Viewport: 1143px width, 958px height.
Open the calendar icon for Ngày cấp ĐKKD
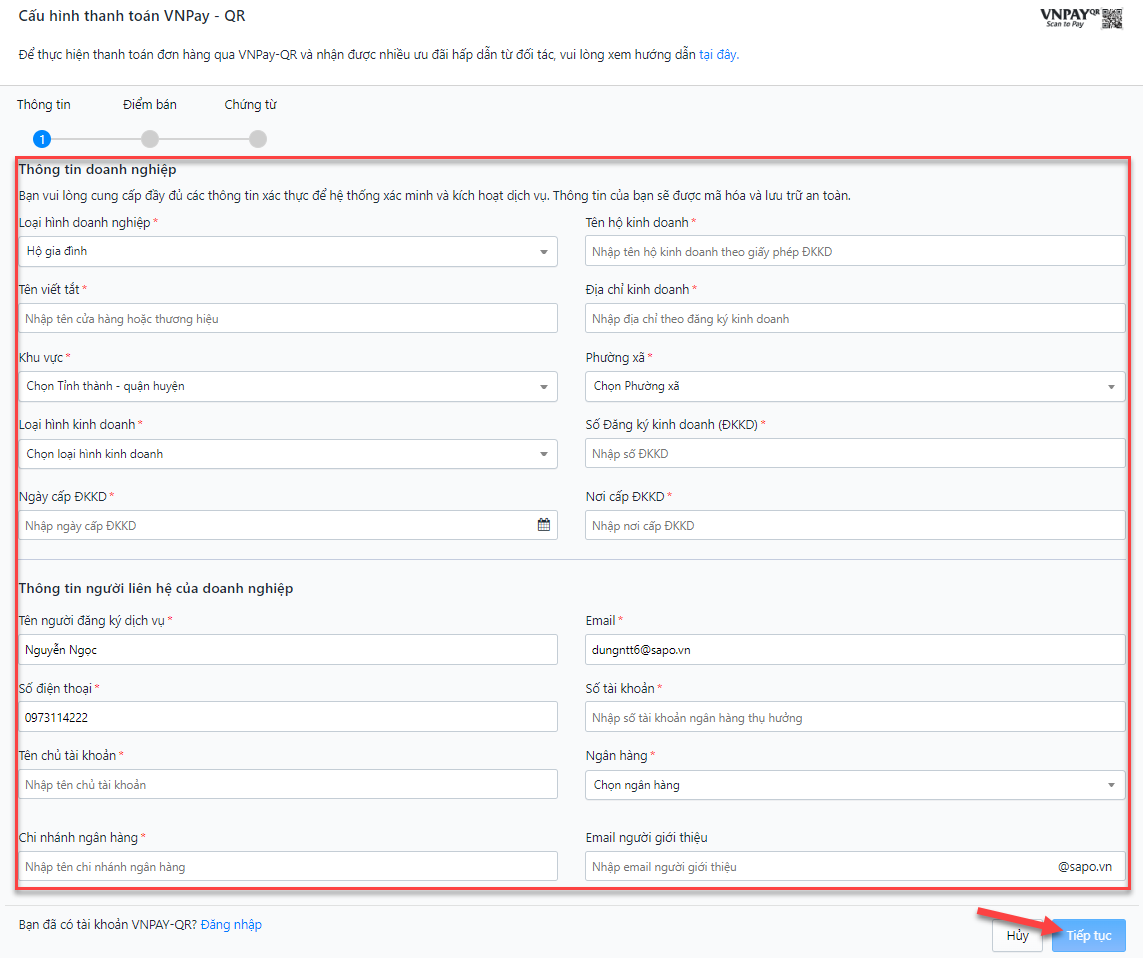[x=544, y=525]
